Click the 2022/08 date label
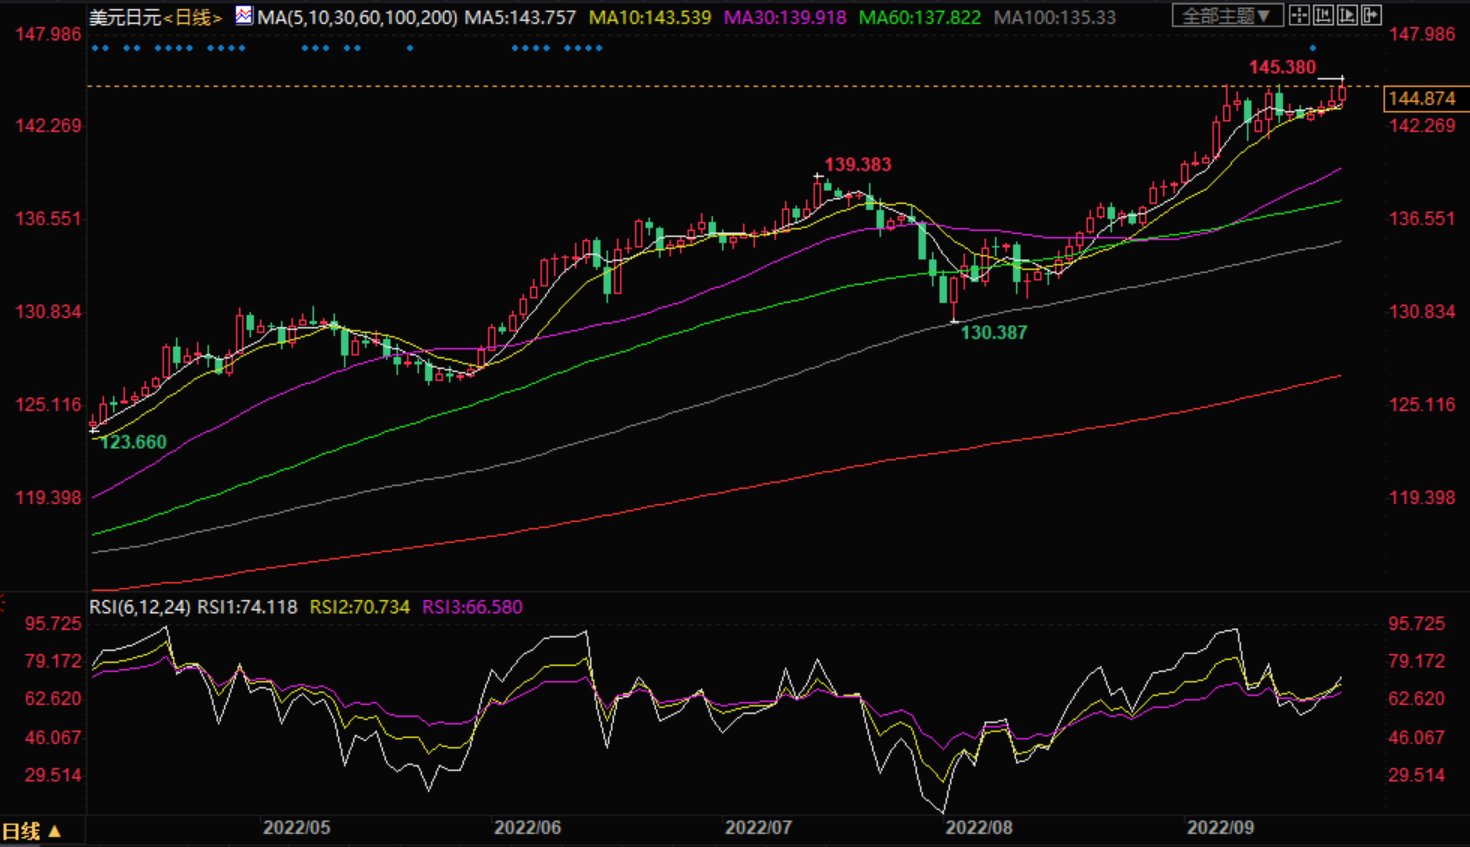This screenshot has width=1470, height=847. [979, 828]
